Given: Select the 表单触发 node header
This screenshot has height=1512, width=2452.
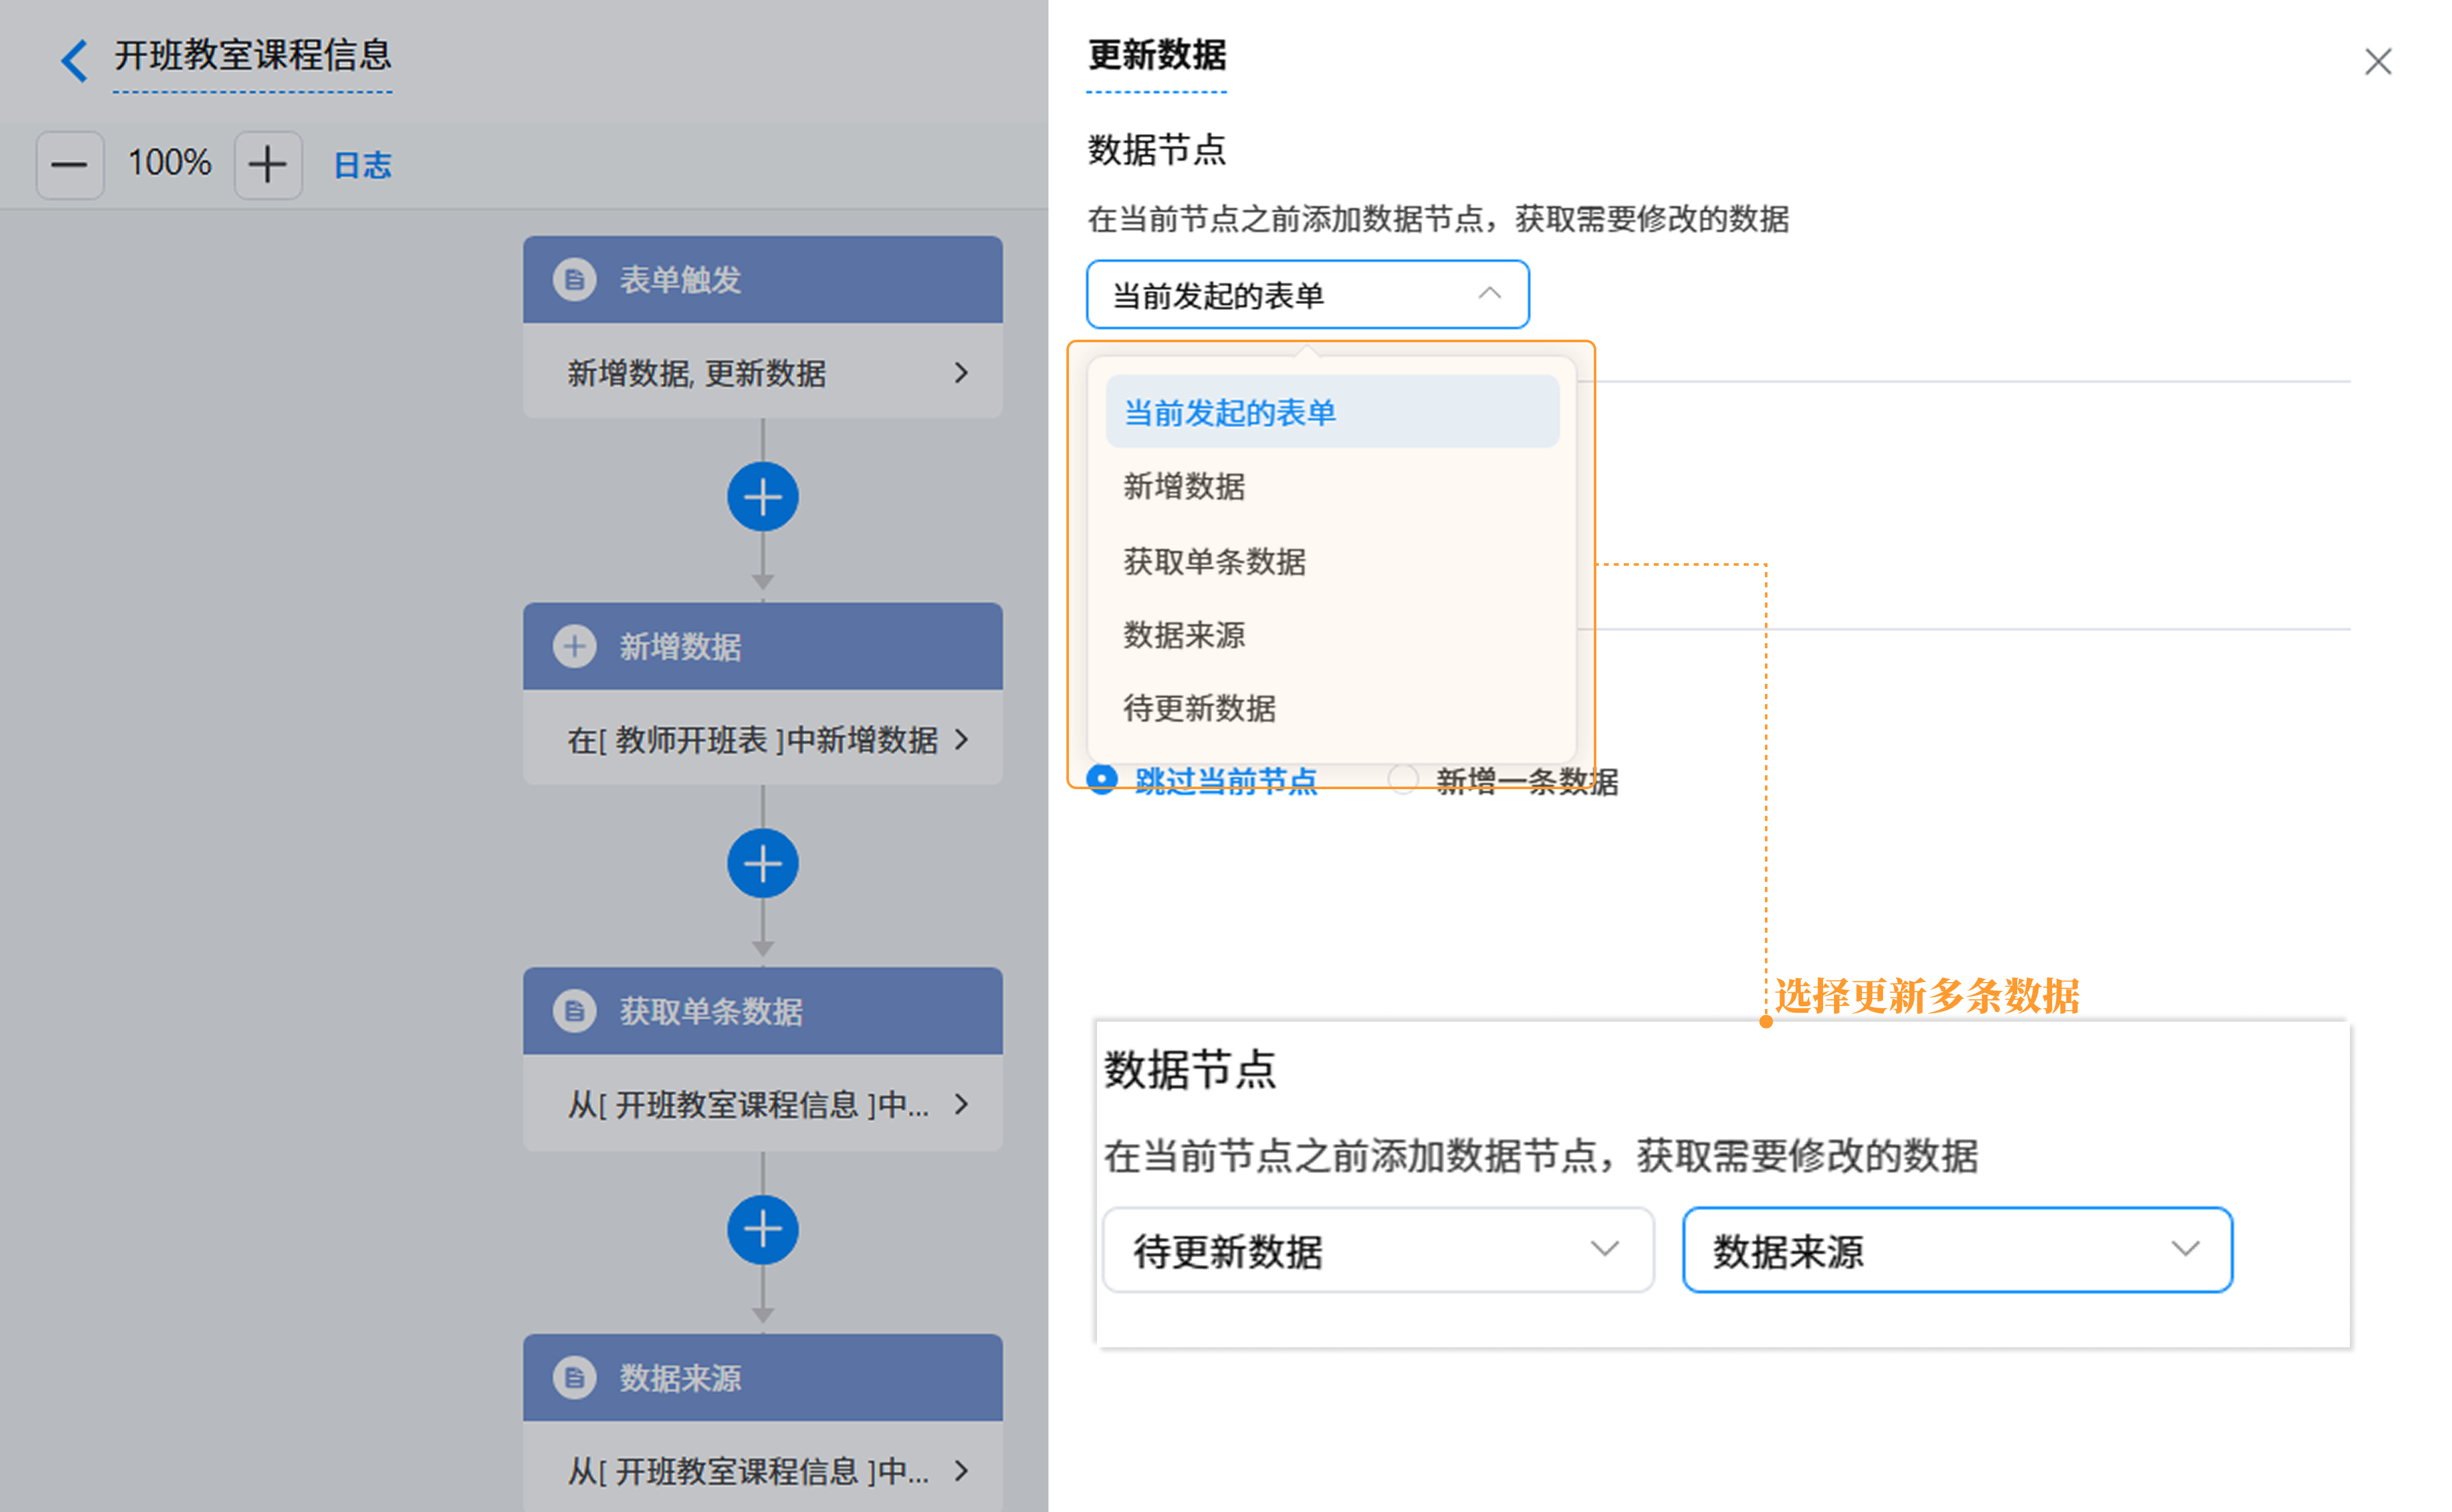Looking at the screenshot, I should pos(763,280).
